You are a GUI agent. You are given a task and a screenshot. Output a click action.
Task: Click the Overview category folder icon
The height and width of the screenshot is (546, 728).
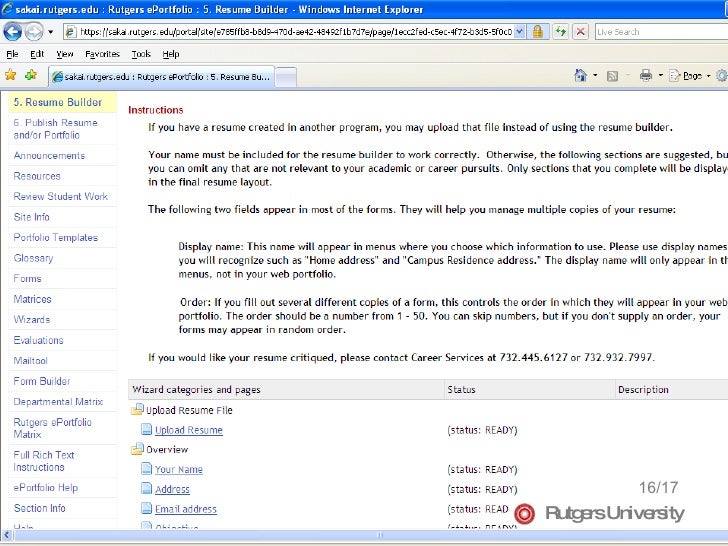click(x=137, y=449)
